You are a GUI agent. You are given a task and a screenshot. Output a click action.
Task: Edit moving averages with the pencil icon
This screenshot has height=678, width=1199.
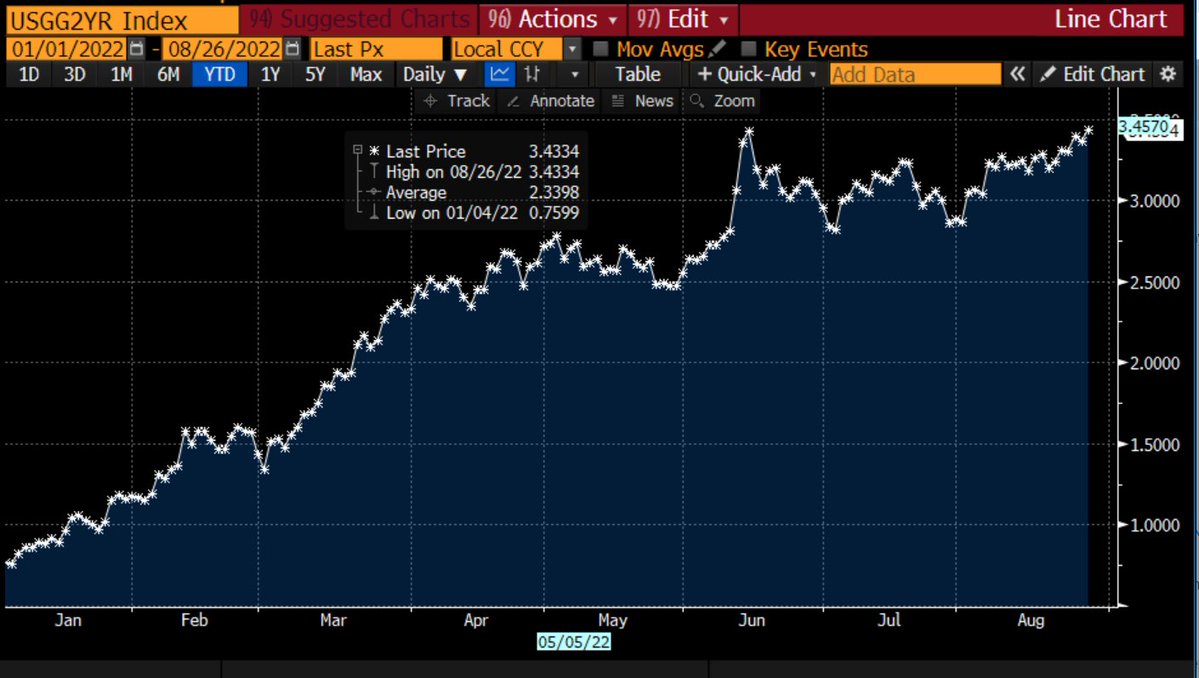pos(718,49)
